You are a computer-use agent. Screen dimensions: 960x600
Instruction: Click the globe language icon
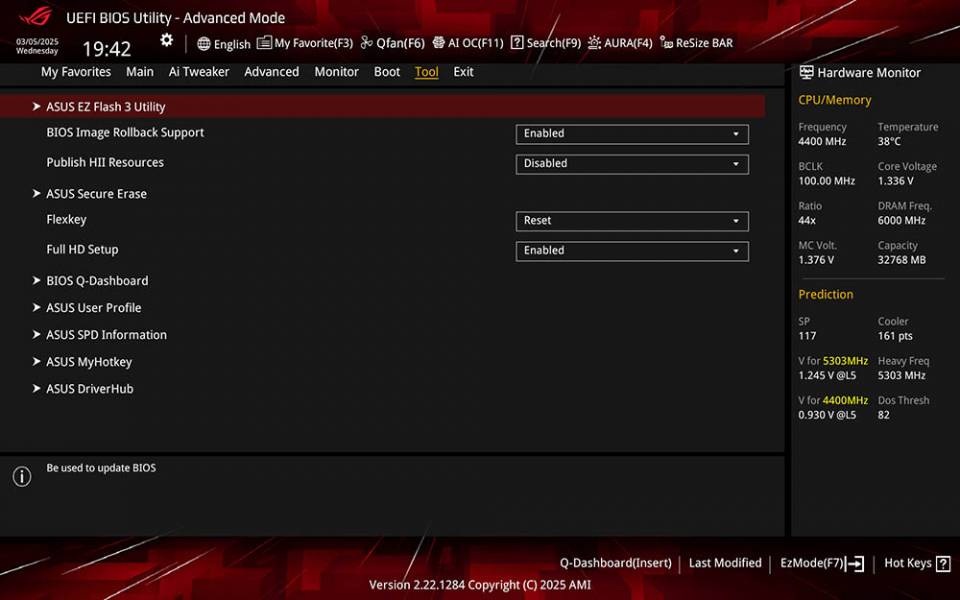click(204, 43)
